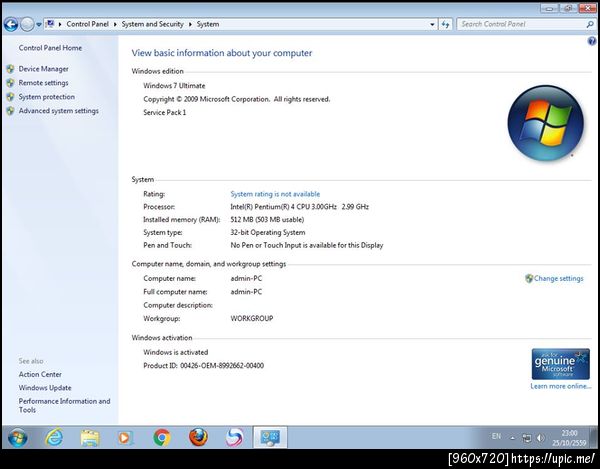The height and width of the screenshot is (469, 600).
Task: Expand arrow after Control Panel breadcrumb
Action: 115,24
